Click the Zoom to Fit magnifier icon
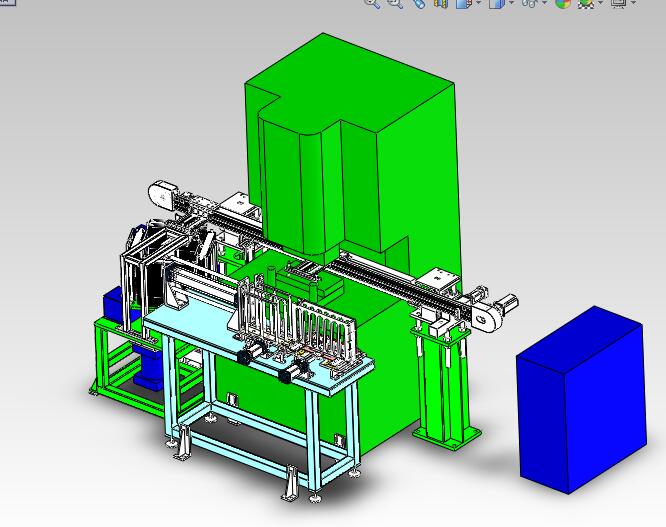 point(372,3)
